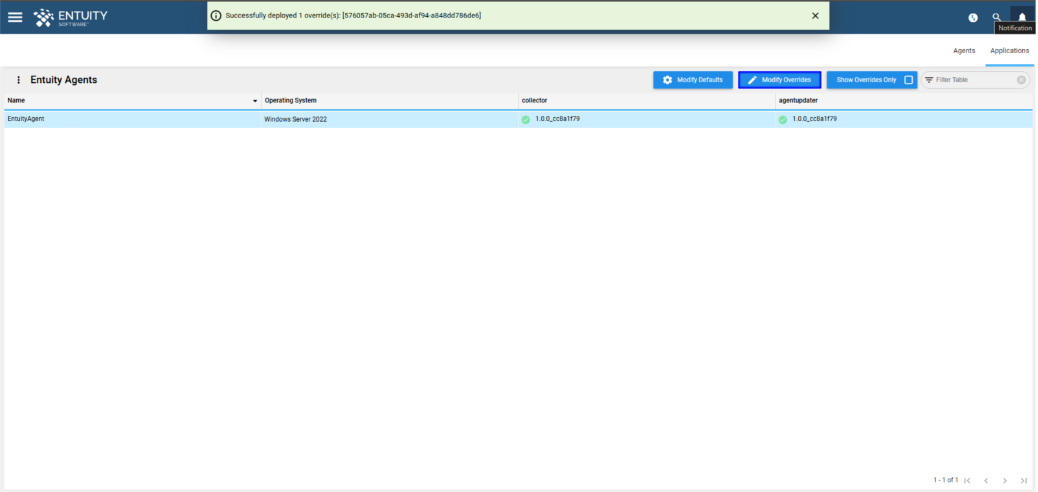The height and width of the screenshot is (492, 1038).
Task: Click the info icon in the success banner
Action: (216, 16)
